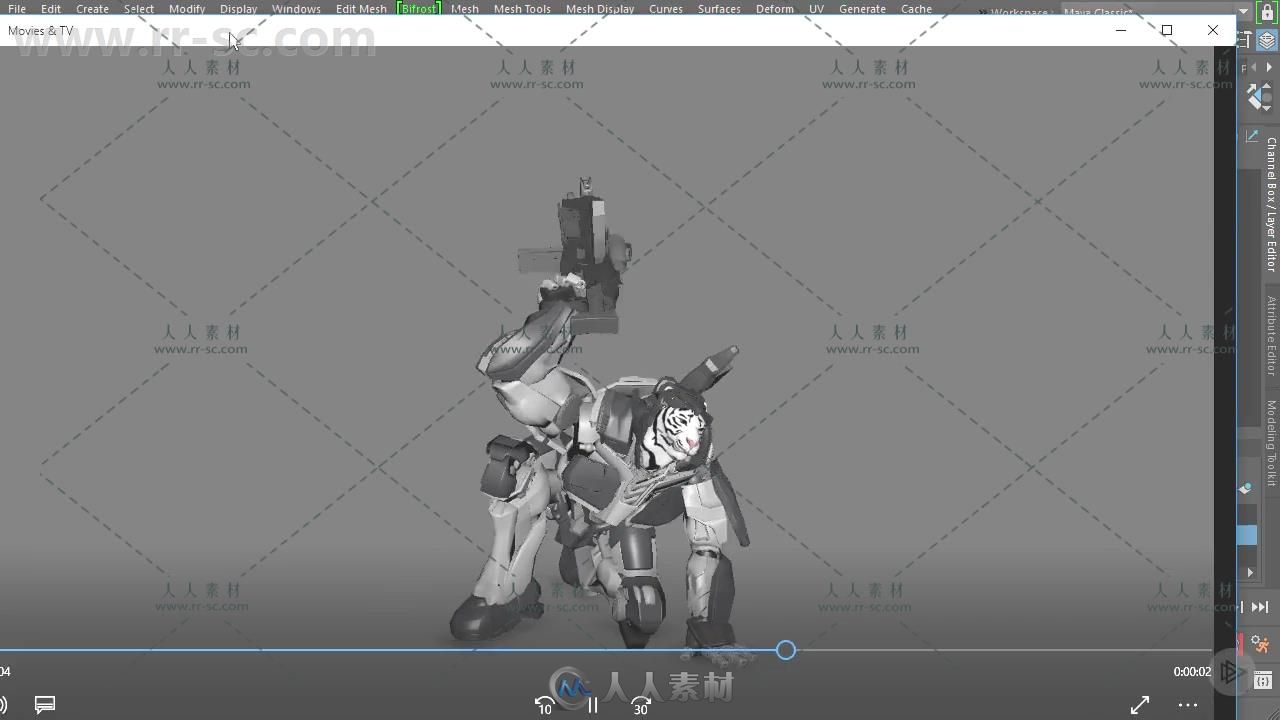Open the Display menu in Maya
Image resolution: width=1280 pixels, height=720 pixels.
(x=239, y=8)
